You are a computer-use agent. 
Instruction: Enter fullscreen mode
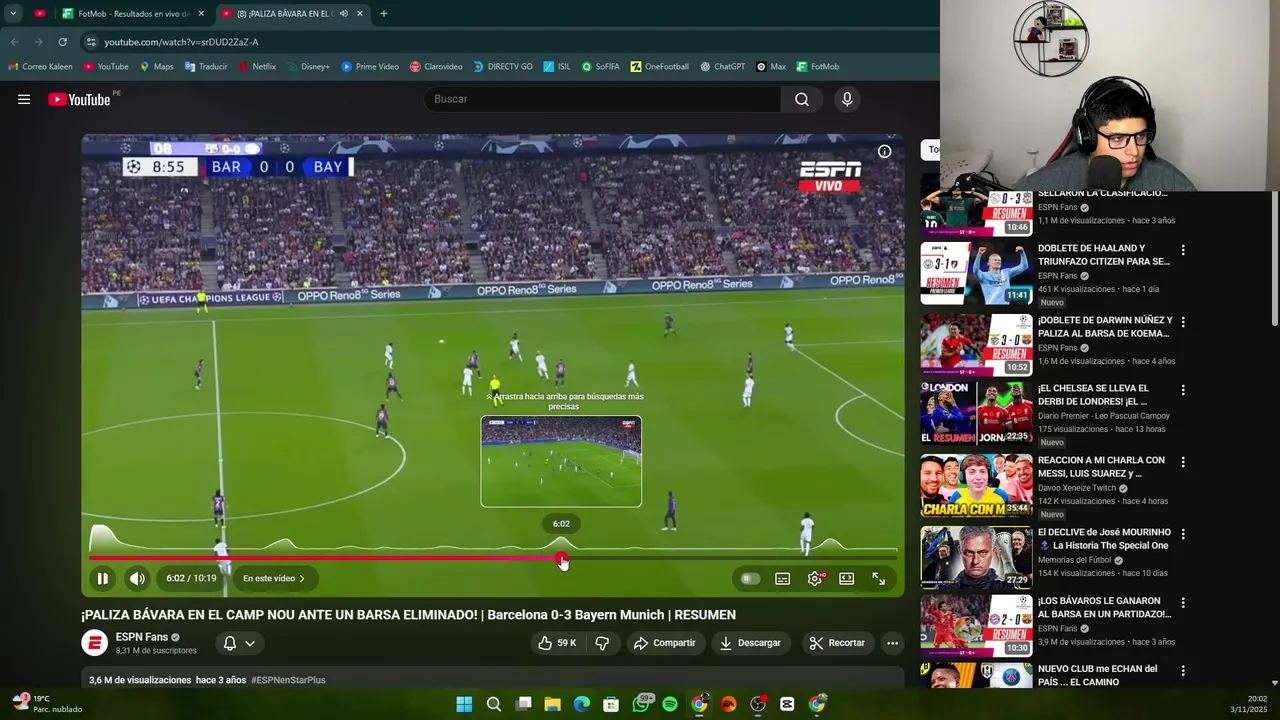(x=879, y=578)
